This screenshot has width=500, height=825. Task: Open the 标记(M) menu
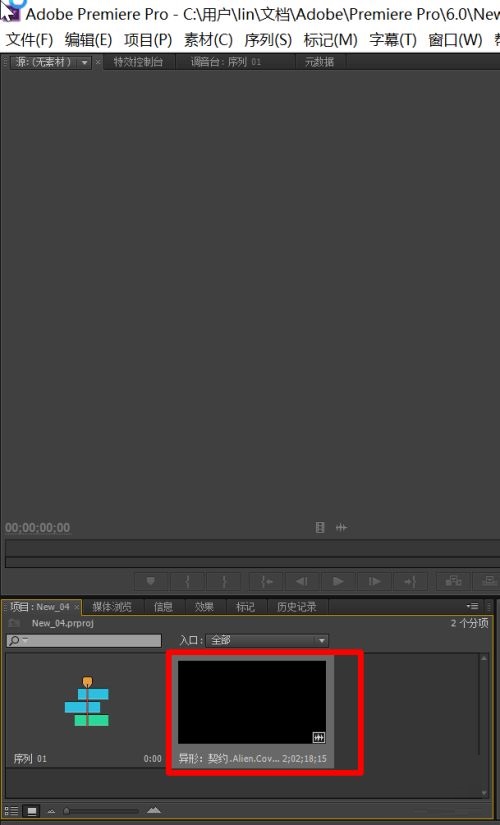pyautogui.click(x=331, y=39)
